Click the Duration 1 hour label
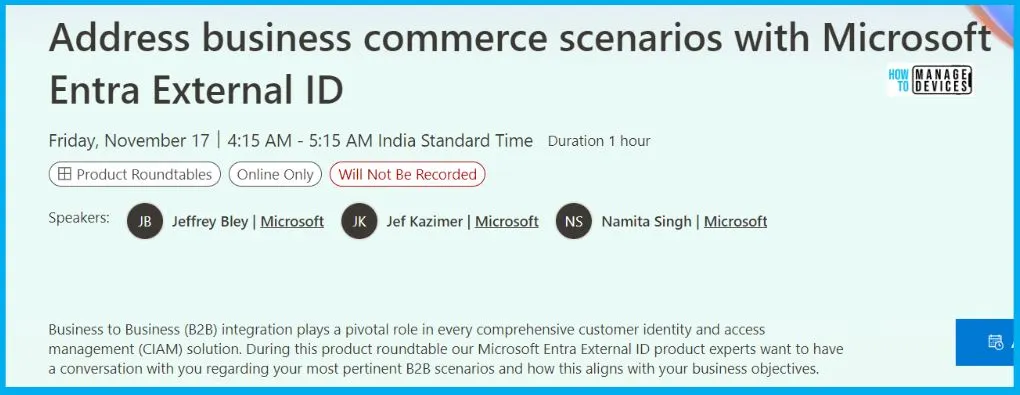Image resolution: width=1020 pixels, height=395 pixels. point(599,141)
